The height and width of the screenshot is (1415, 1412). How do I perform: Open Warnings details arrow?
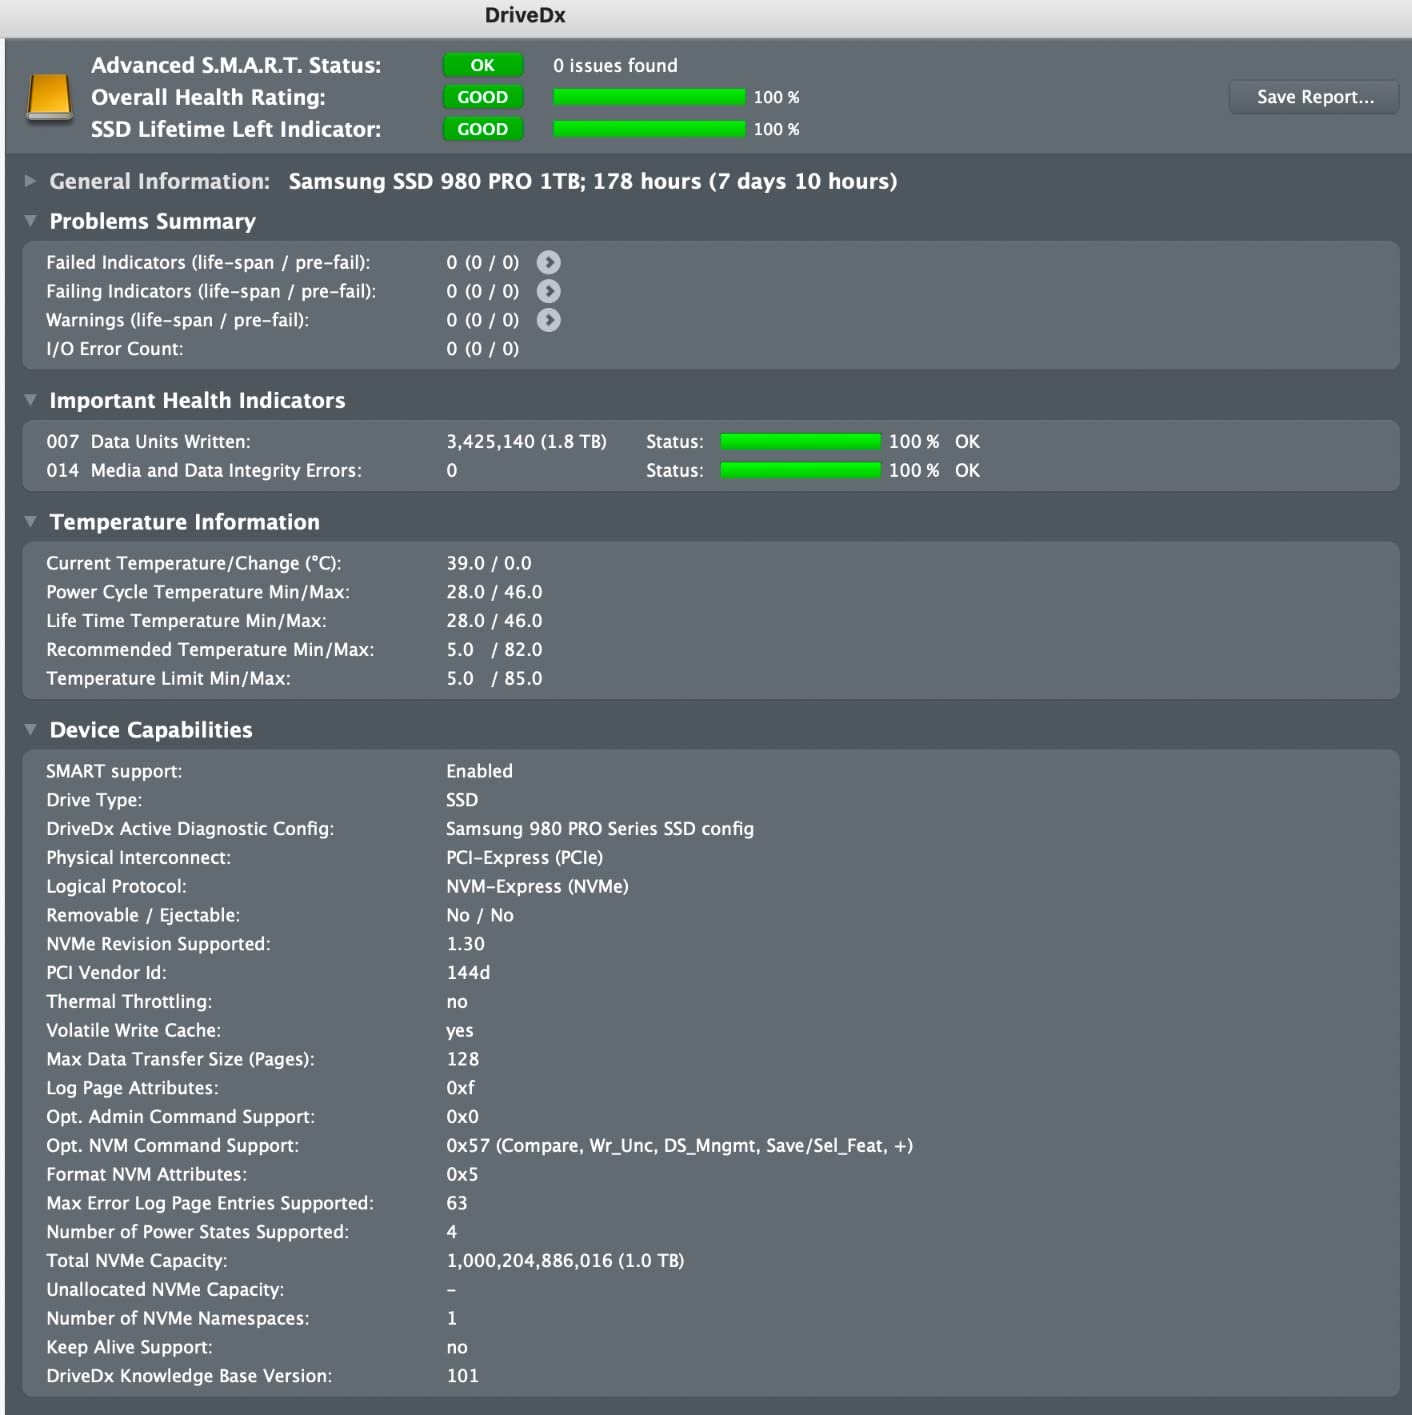[x=549, y=320]
